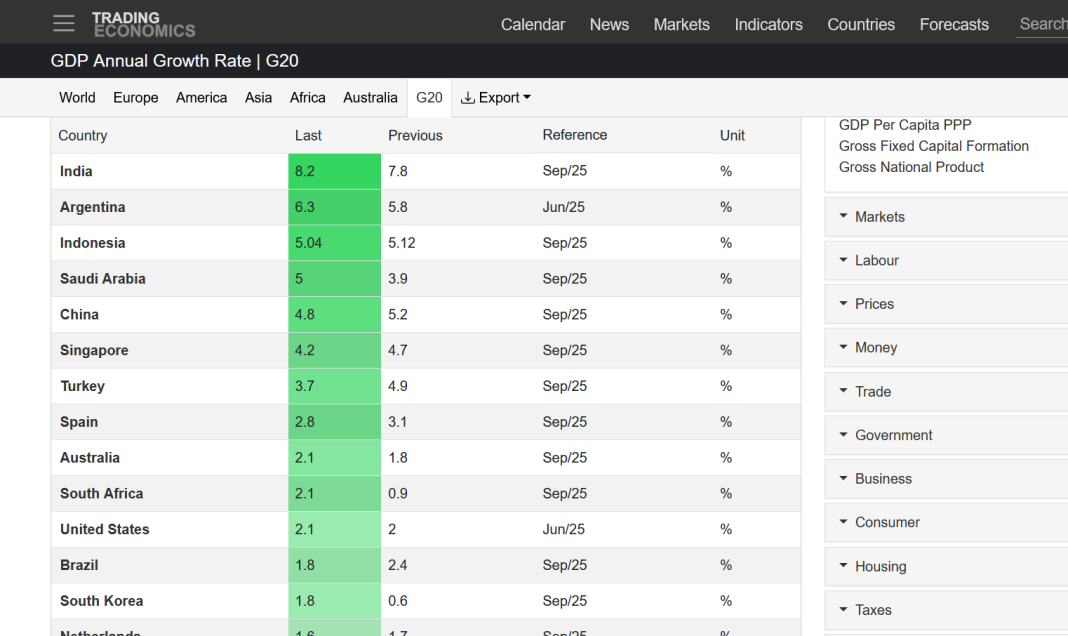Click India's green 8.2 value cell
The image size is (1068, 636).
[334, 172]
